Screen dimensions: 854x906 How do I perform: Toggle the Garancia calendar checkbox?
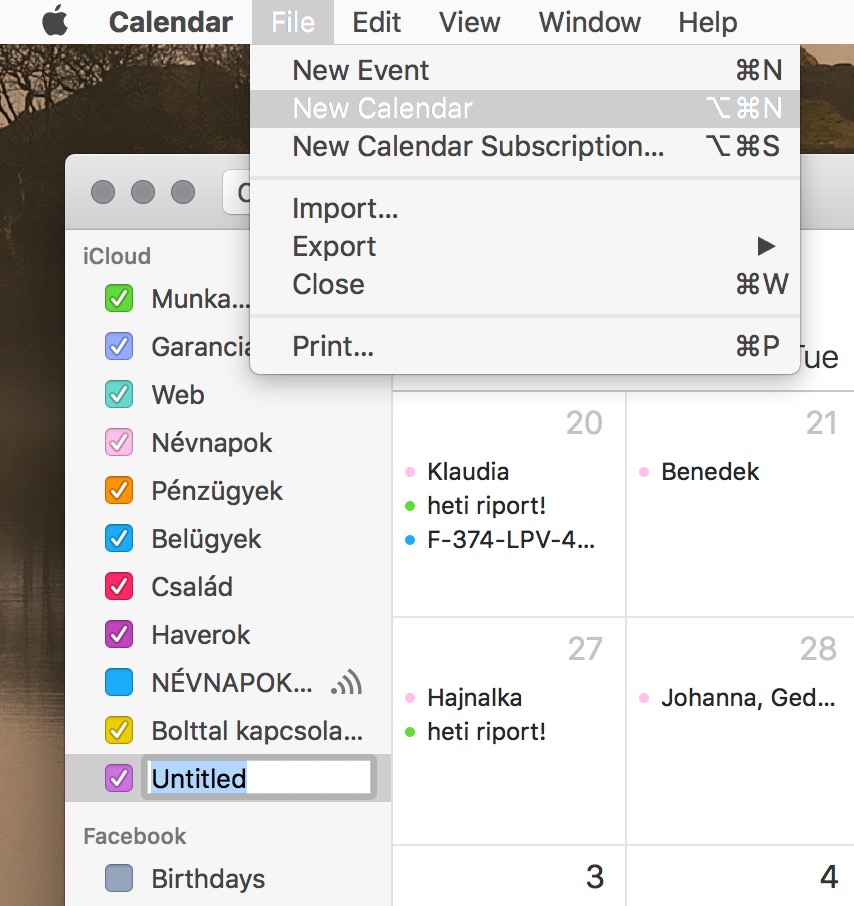[119, 347]
